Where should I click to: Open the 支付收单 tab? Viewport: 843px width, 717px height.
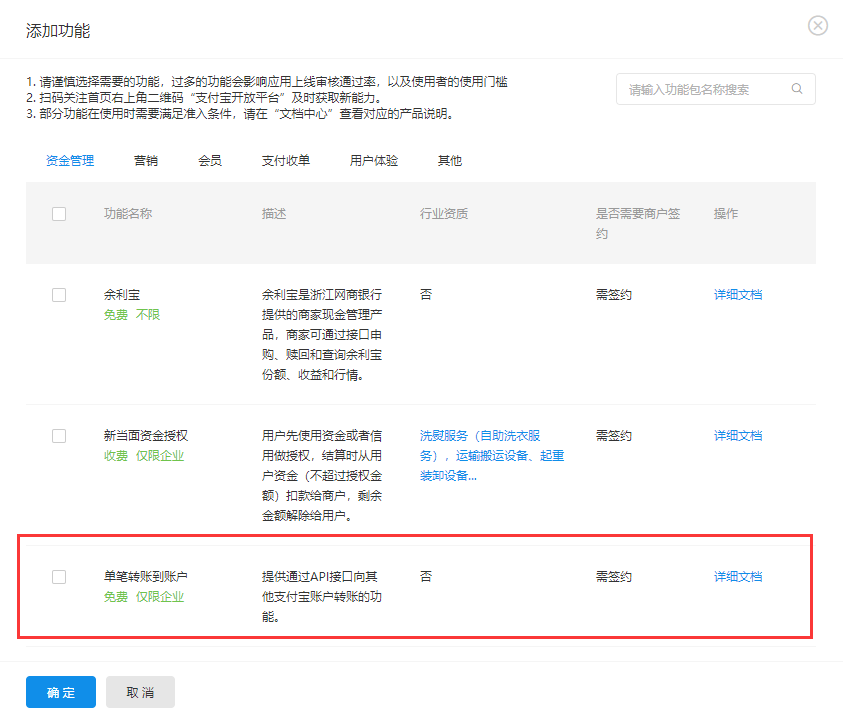(x=286, y=160)
